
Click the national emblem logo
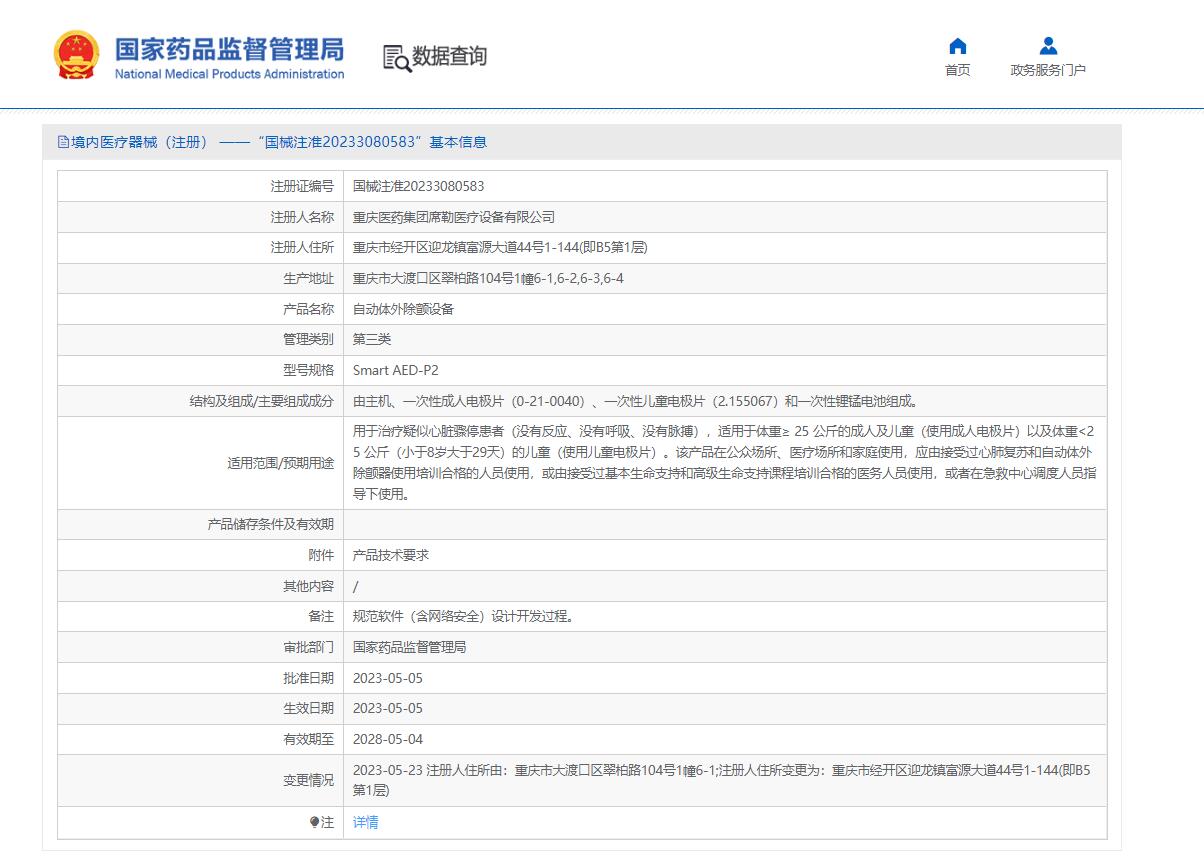(x=77, y=55)
